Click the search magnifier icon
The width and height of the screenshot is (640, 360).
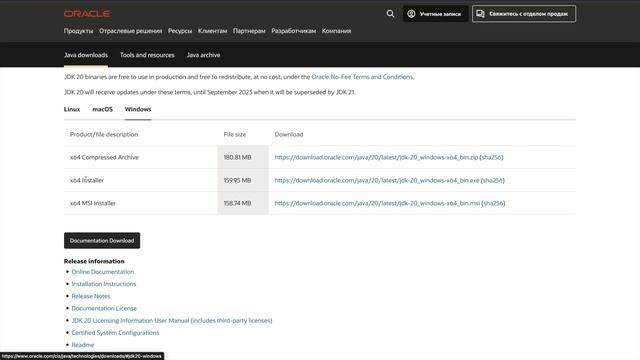390,14
